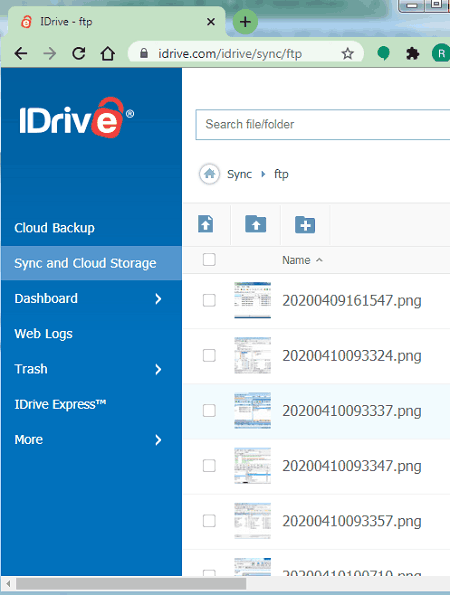Bookmark this page with the star
This screenshot has height=595, width=450.
(347, 54)
